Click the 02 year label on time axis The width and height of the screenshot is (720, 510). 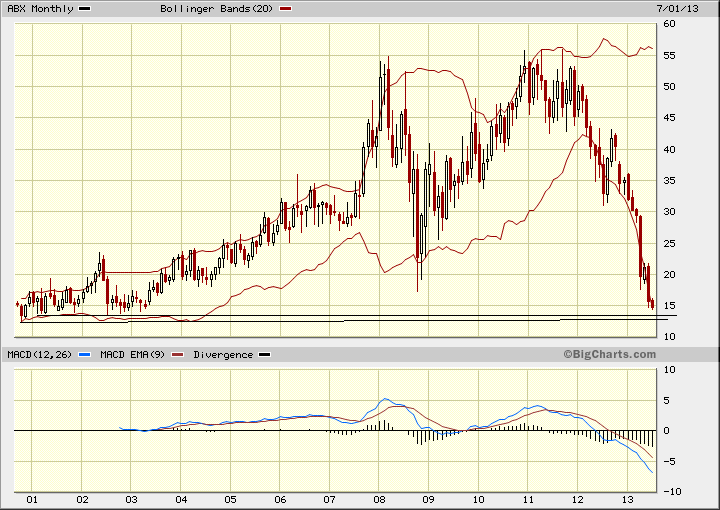(x=82, y=500)
